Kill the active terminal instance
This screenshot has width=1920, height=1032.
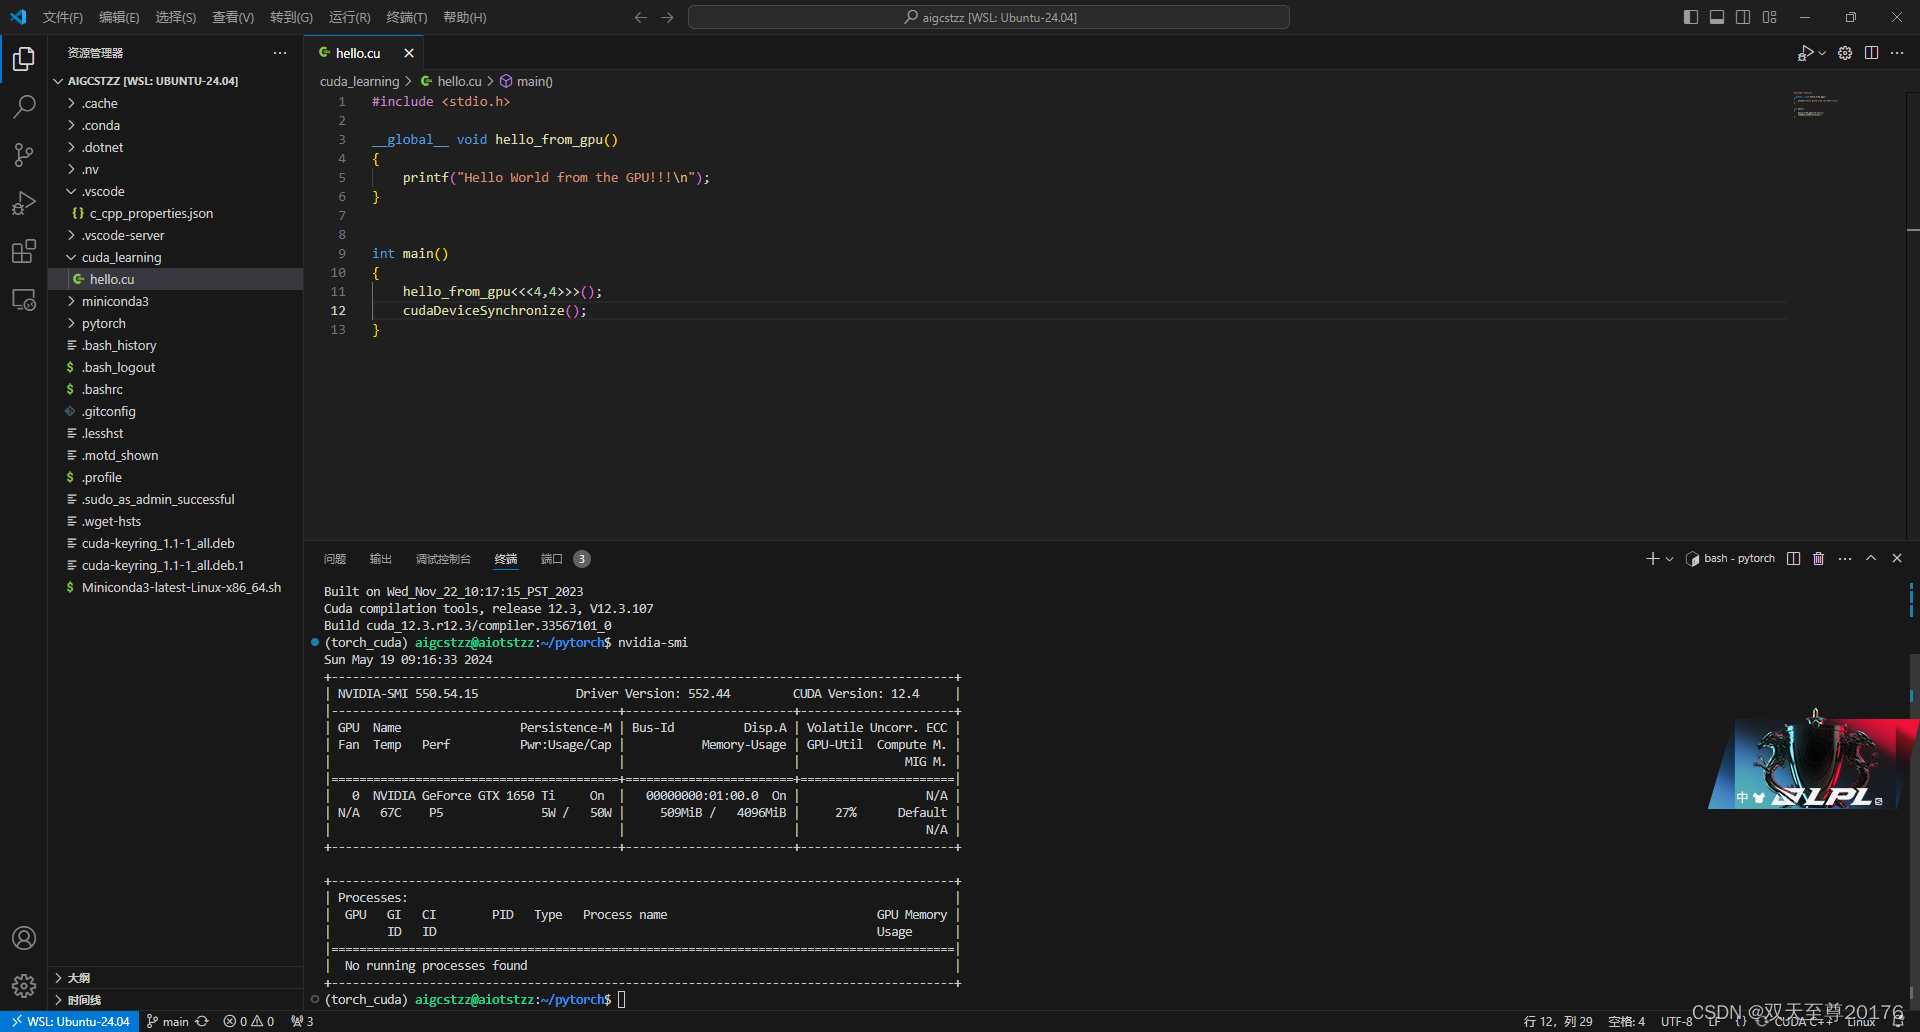1818,558
